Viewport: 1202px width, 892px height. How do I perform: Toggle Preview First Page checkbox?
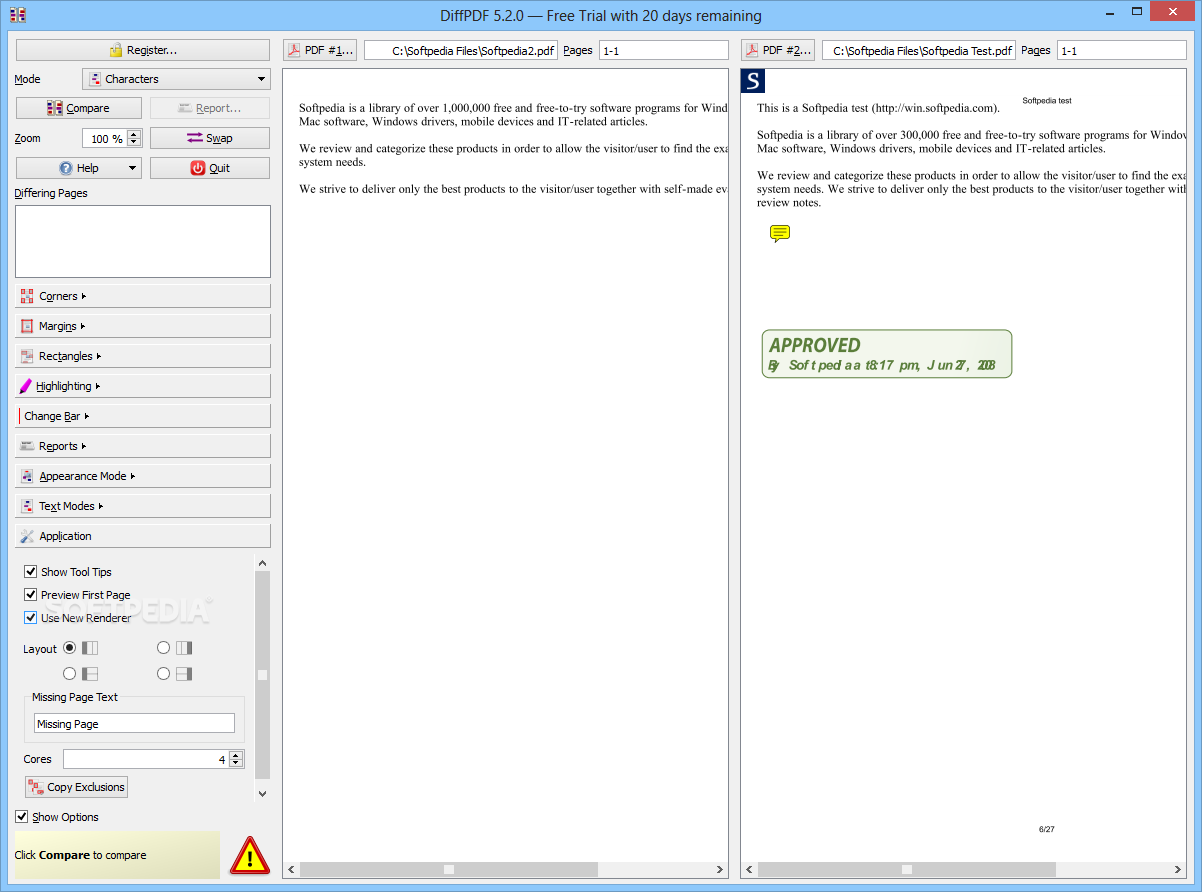point(31,595)
